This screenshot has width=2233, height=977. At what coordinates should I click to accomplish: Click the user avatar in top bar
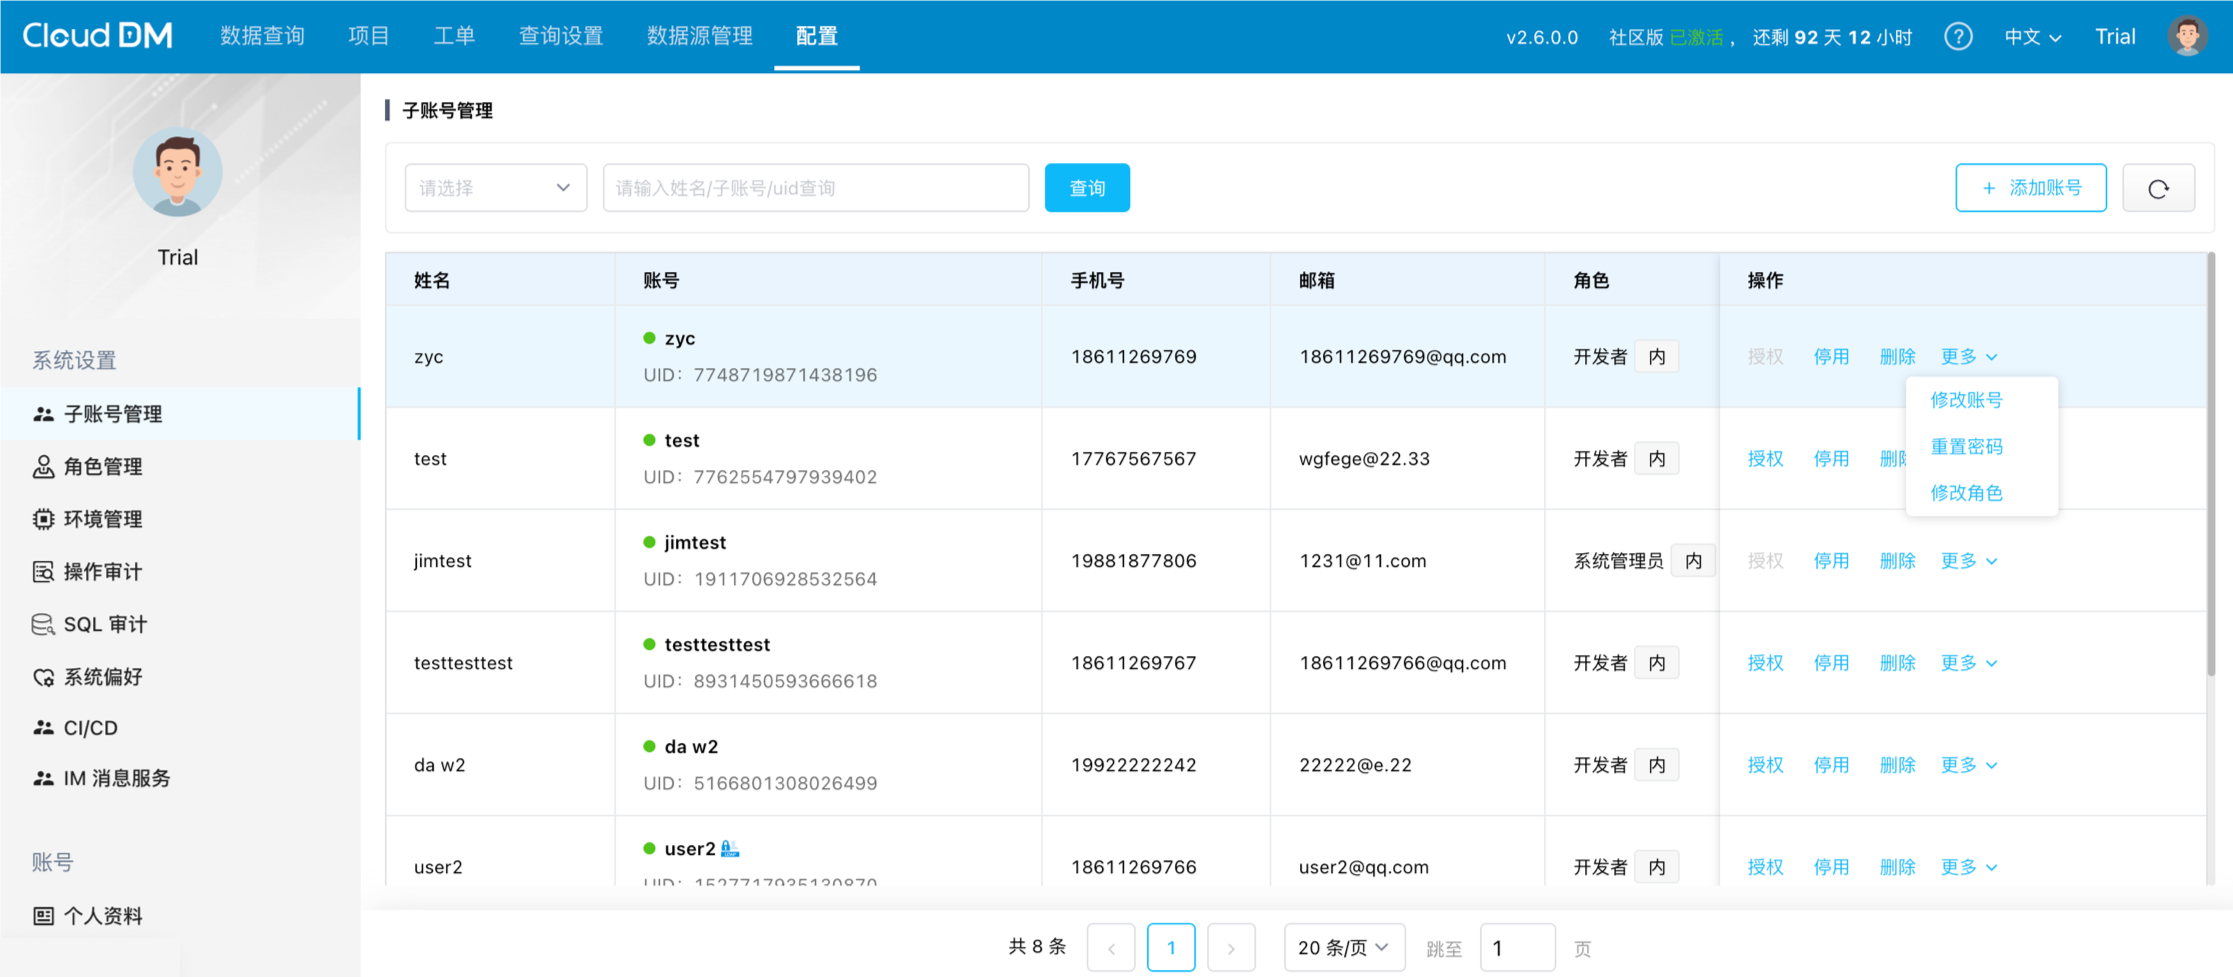click(x=2187, y=37)
